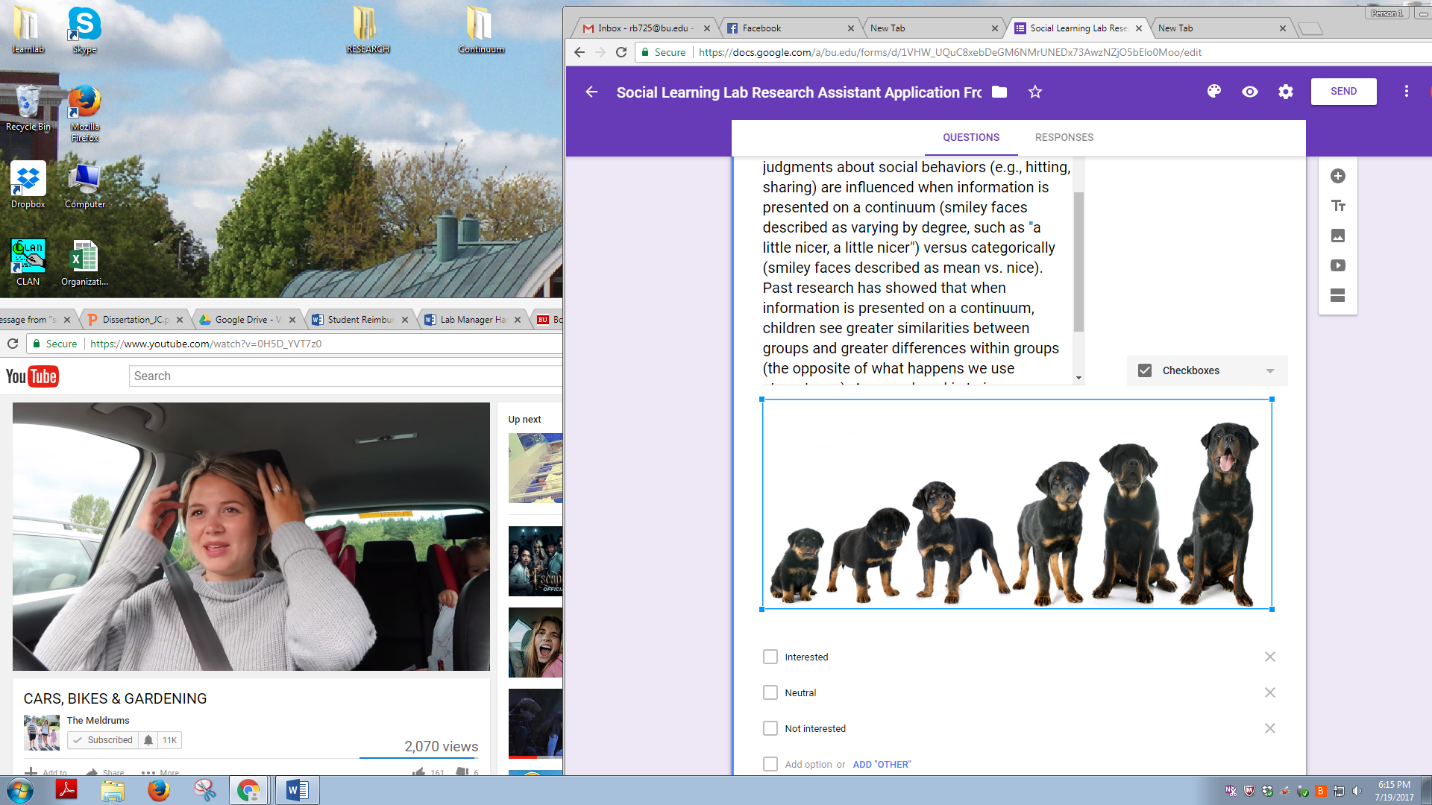Click the add question plus icon

click(x=1338, y=176)
